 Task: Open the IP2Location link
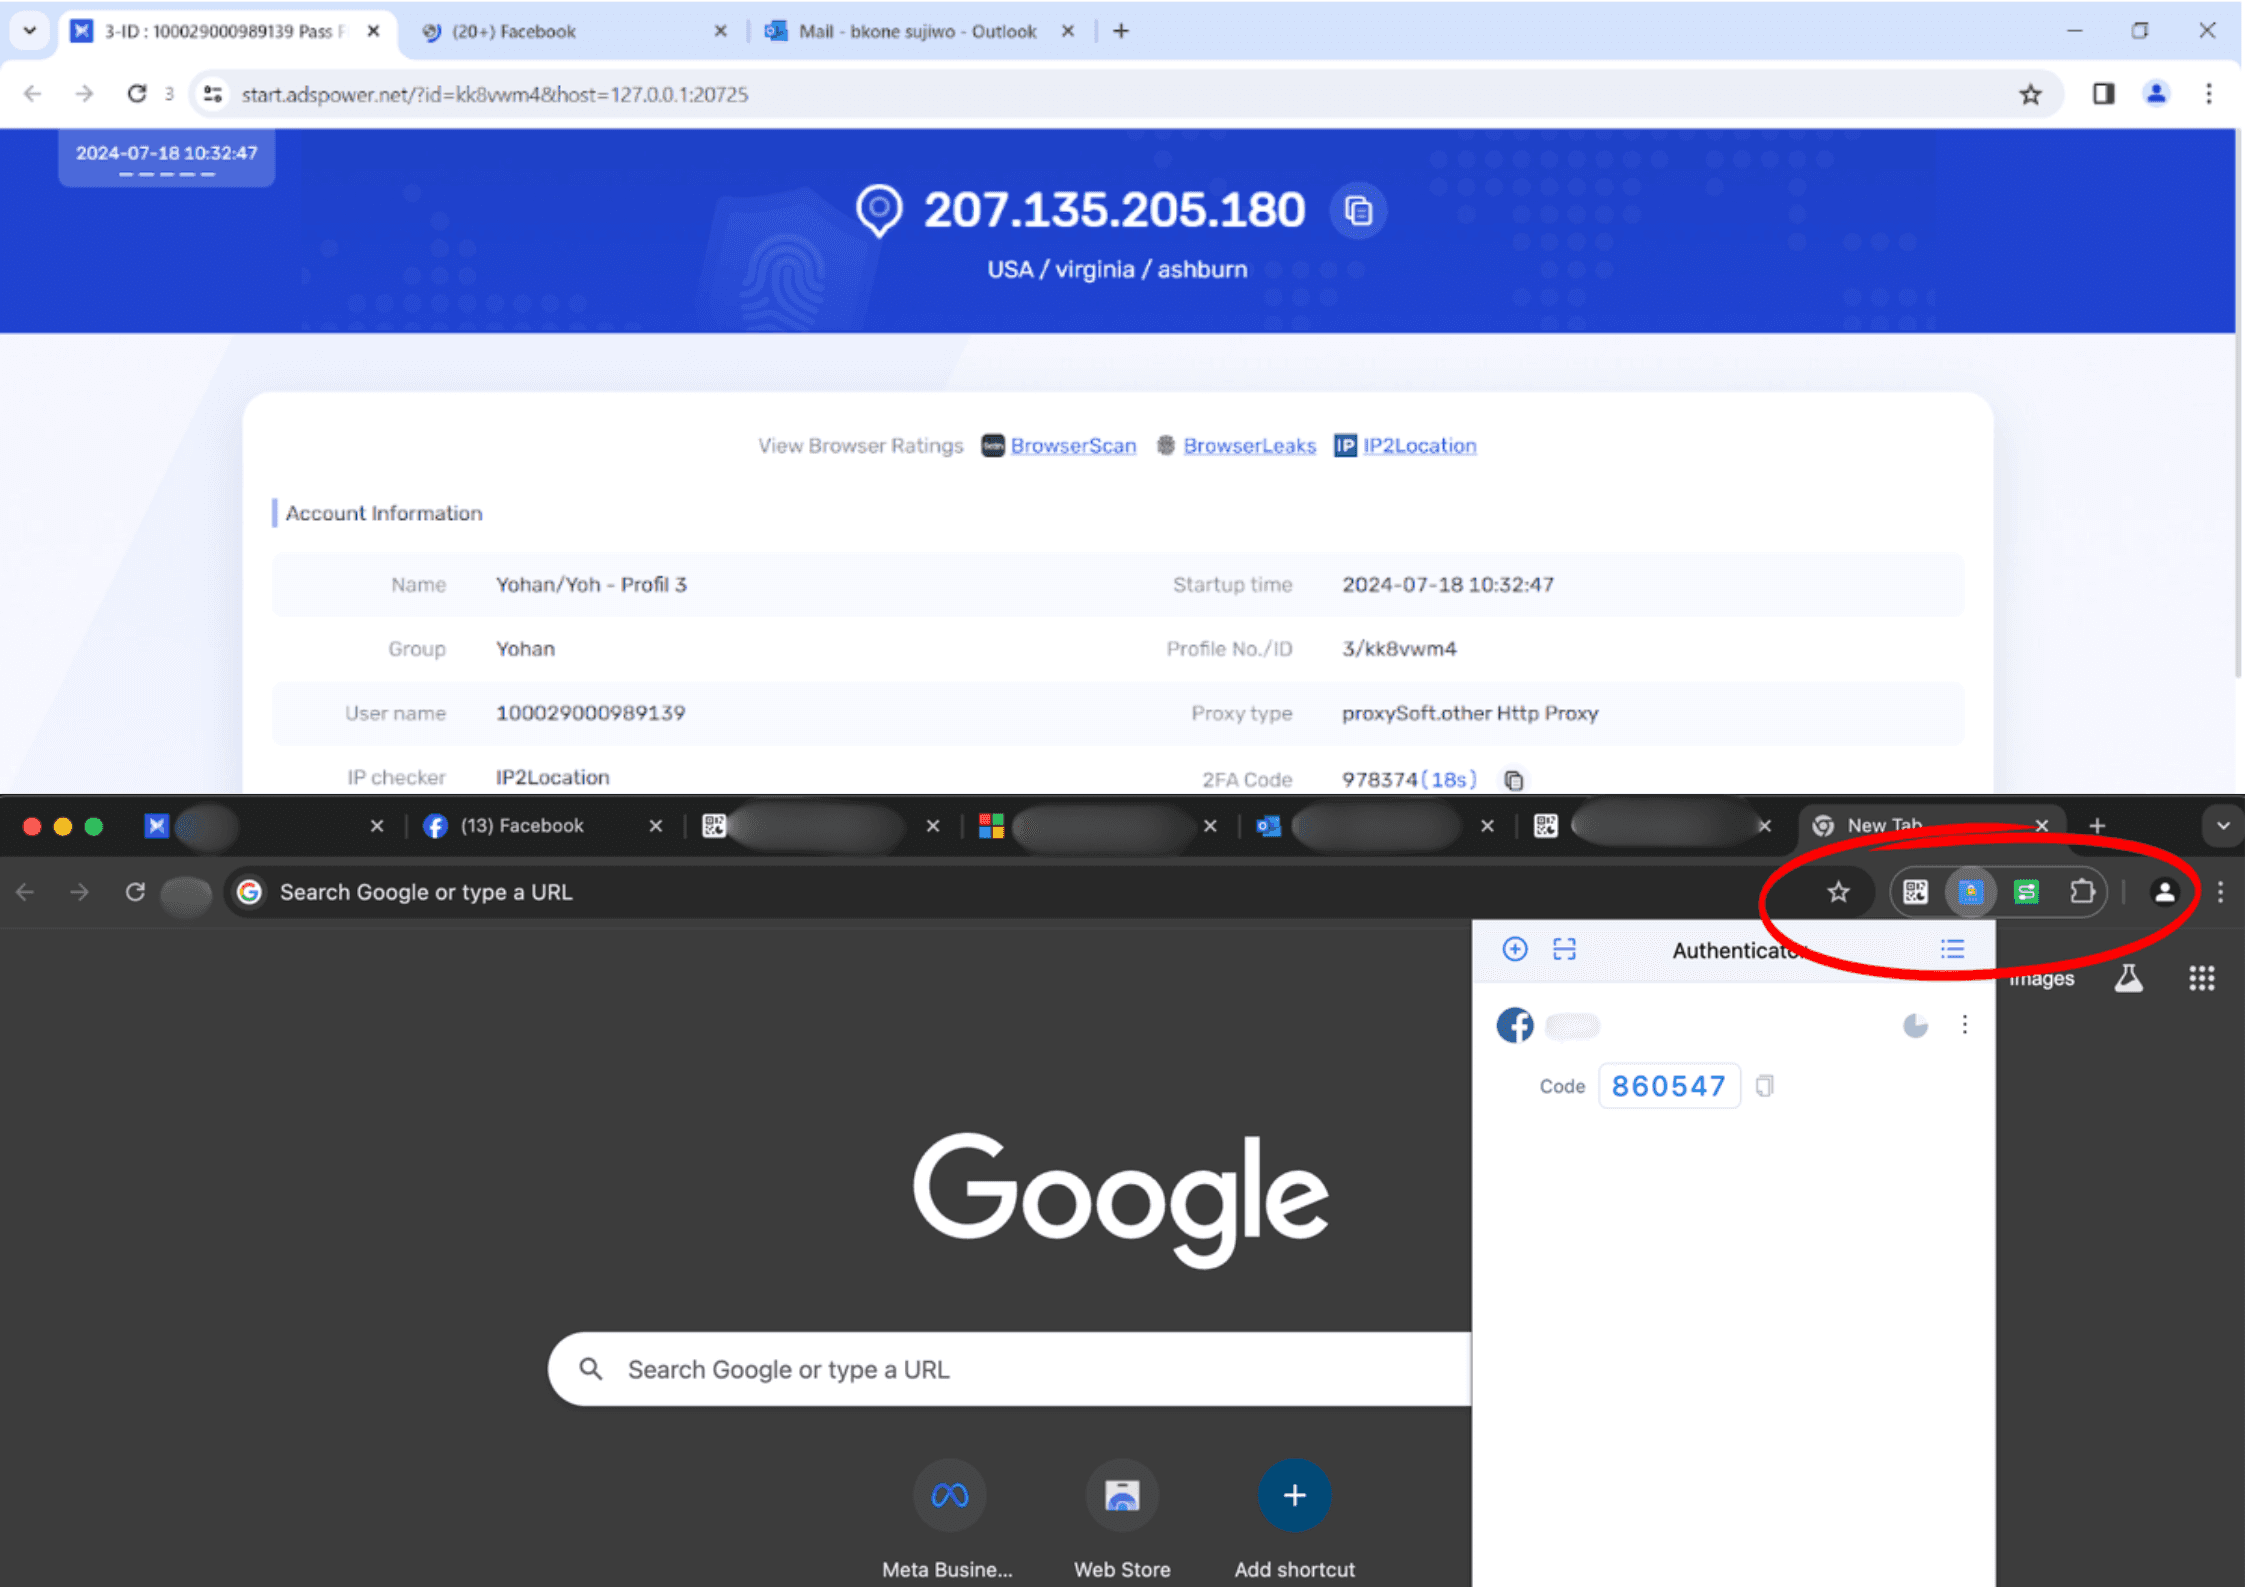point(1418,446)
